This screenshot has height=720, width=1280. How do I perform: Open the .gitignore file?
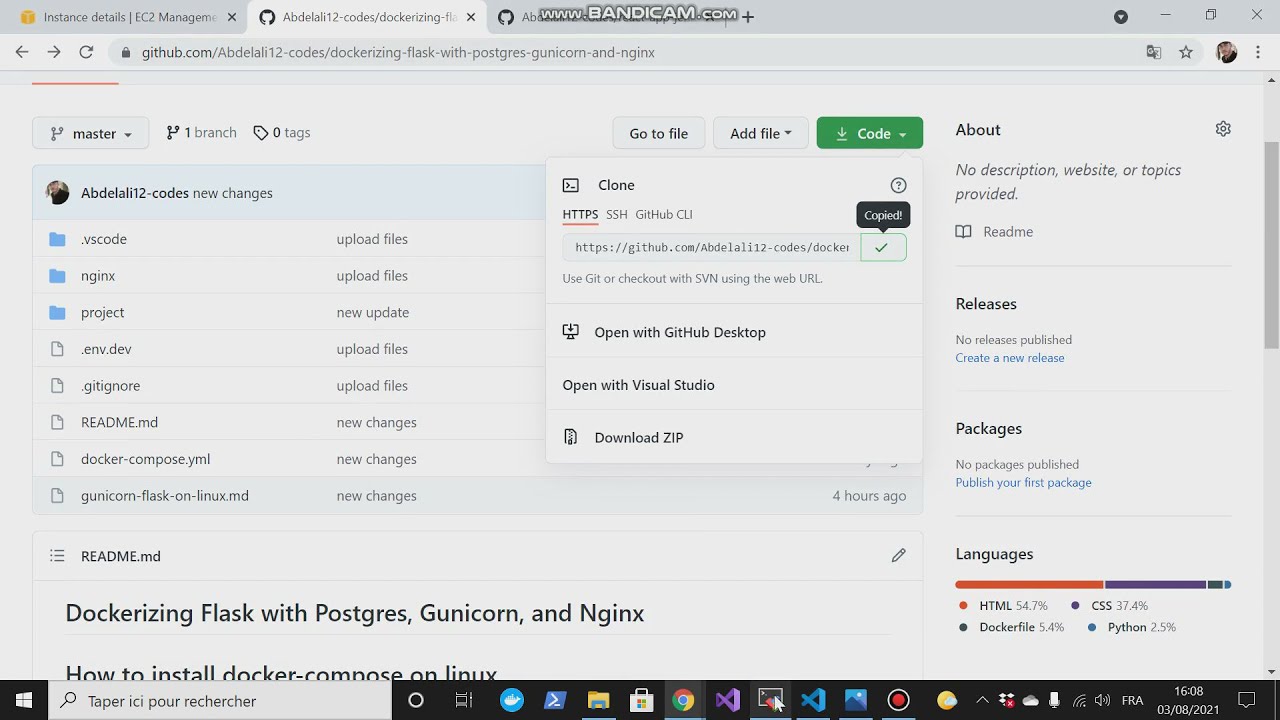[110, 386]
